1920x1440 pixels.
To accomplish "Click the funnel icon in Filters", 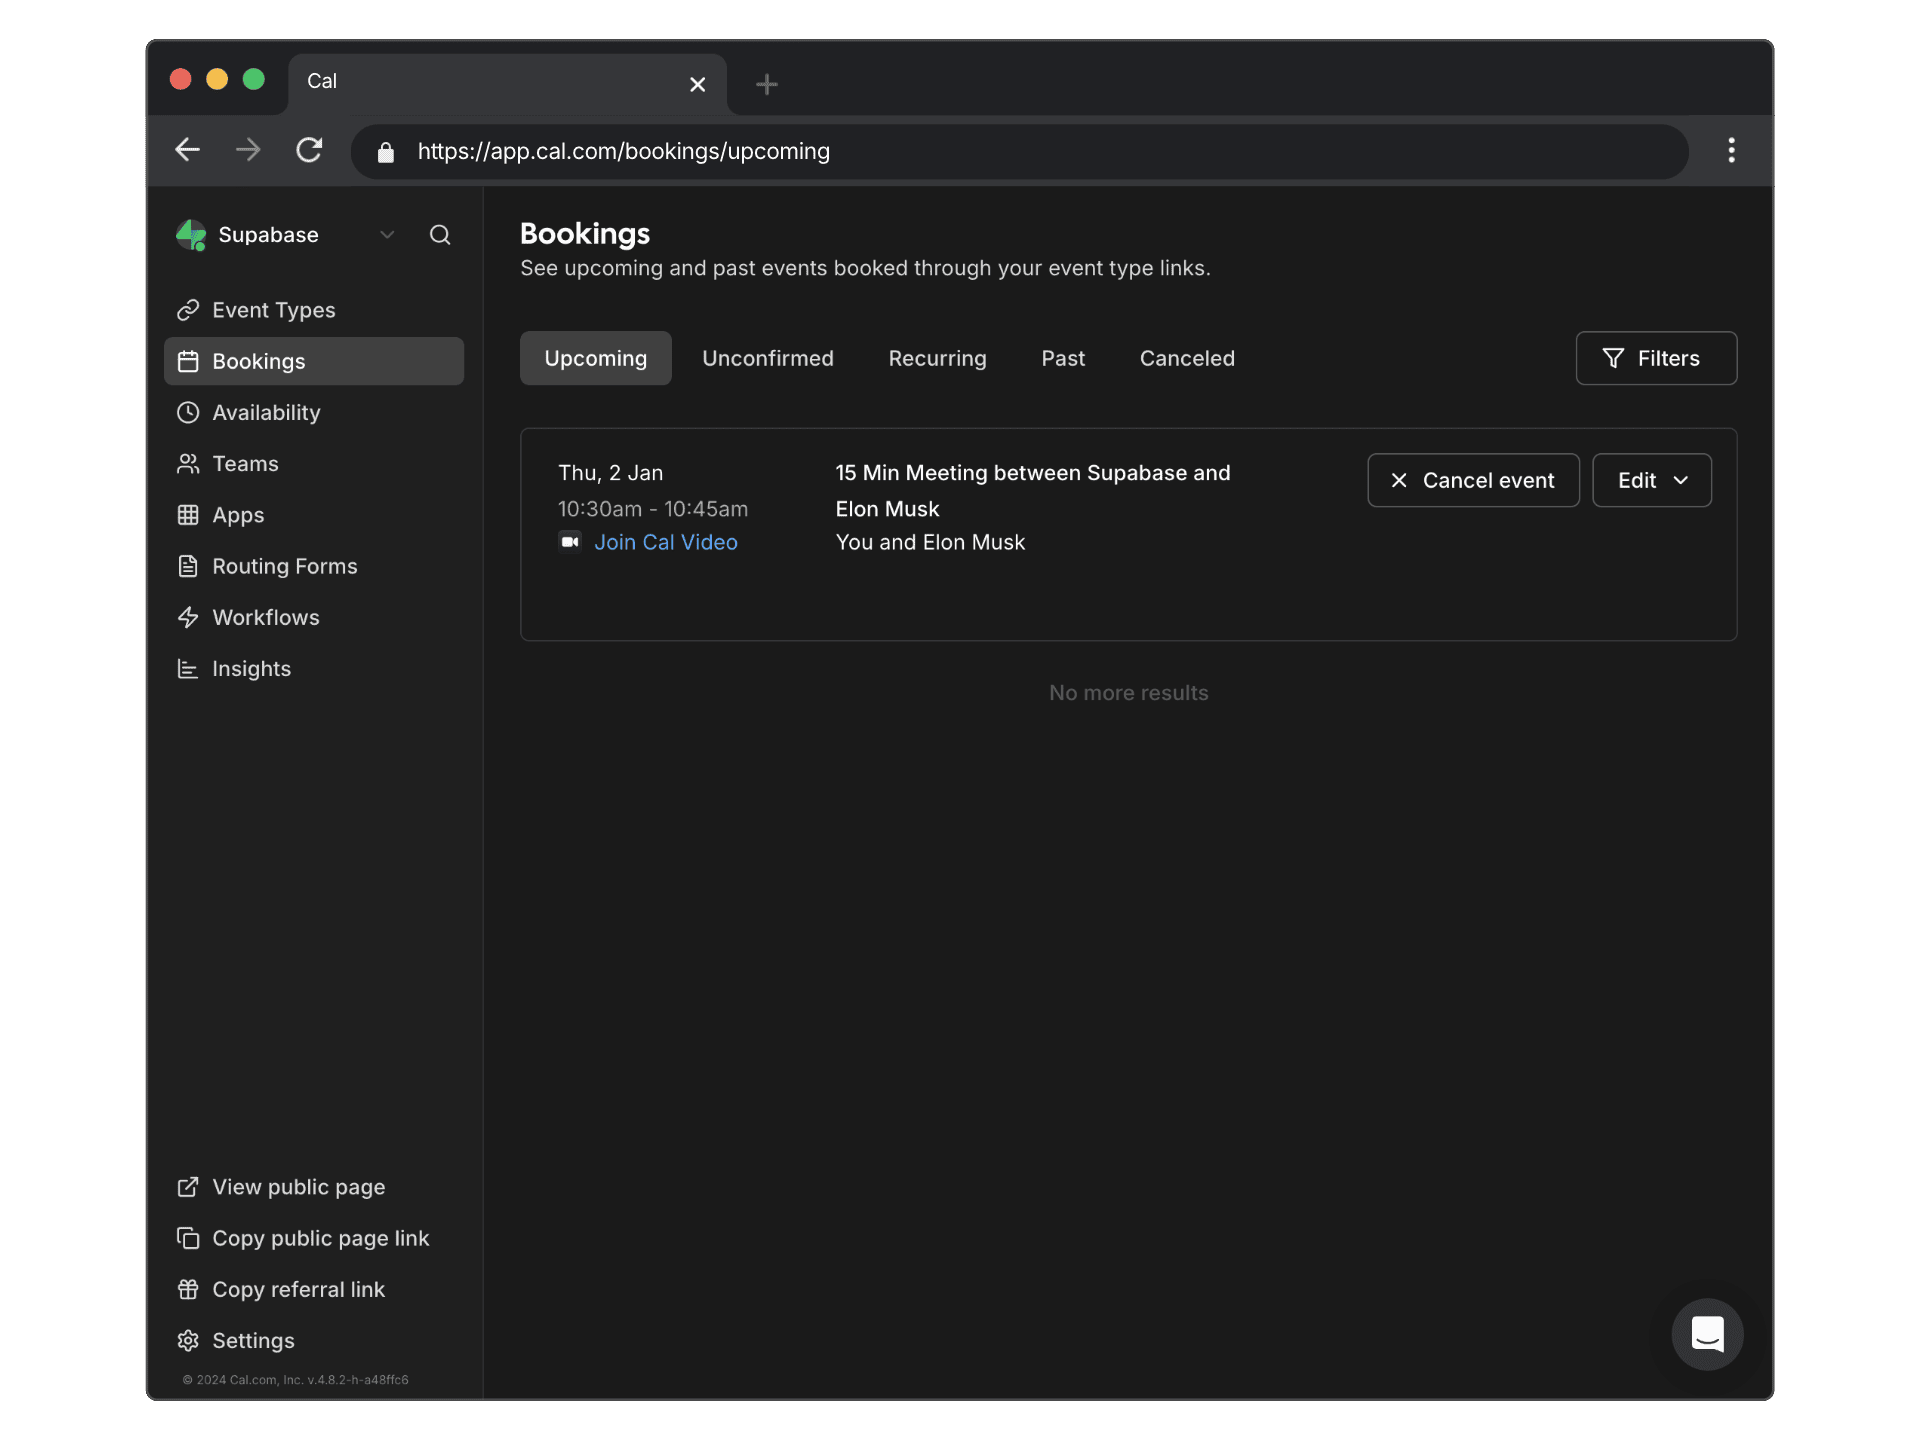I will pos(1613,358).
